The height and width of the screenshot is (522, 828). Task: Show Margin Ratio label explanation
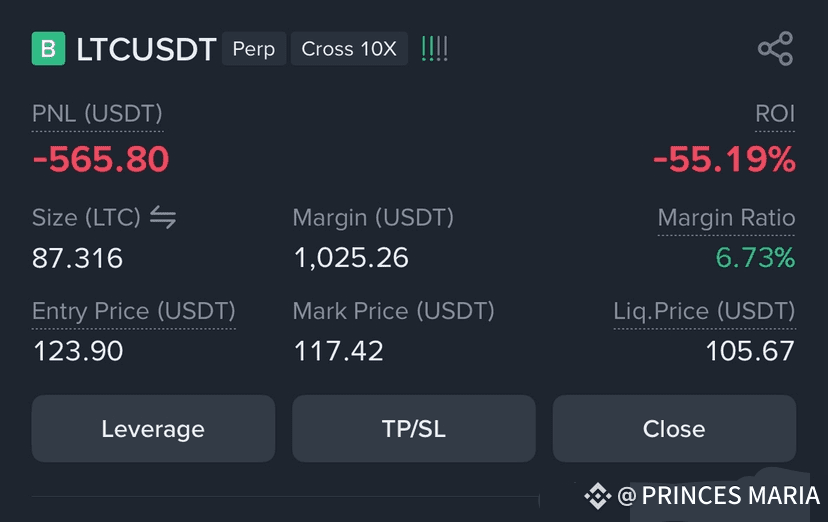[726, 217]
